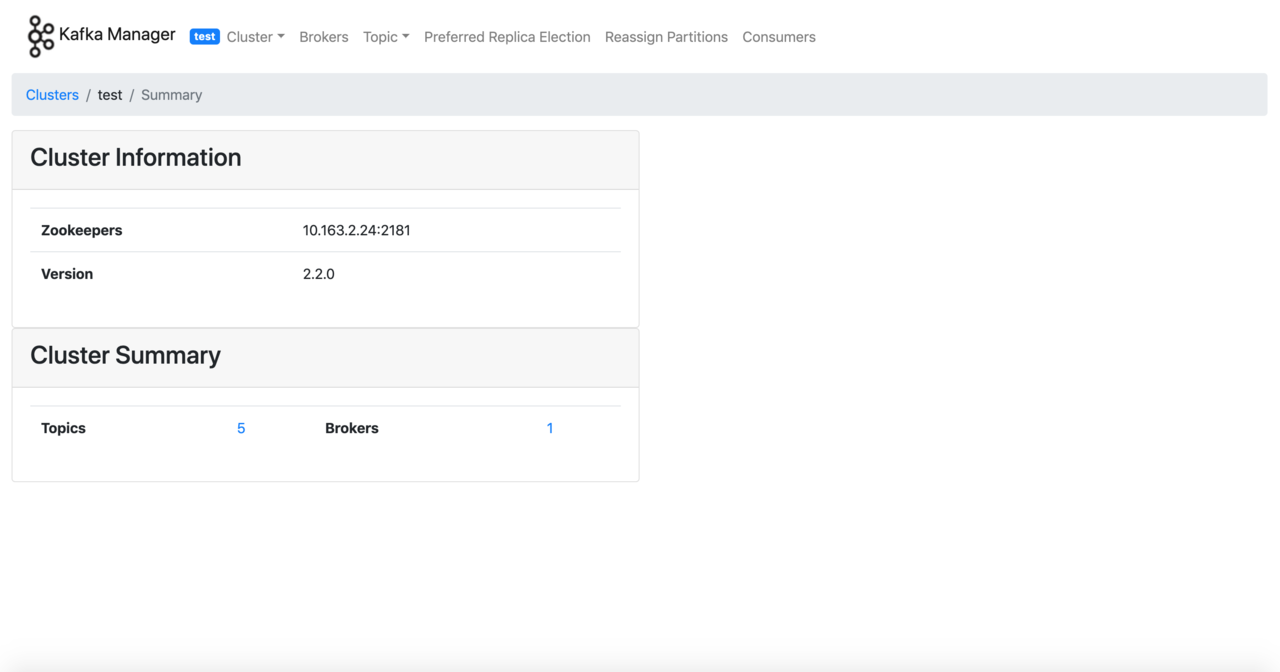The width and height of the screenshot is (1280, 672).
Task: Click the Cluster Information heading
Action: point(136,158)
